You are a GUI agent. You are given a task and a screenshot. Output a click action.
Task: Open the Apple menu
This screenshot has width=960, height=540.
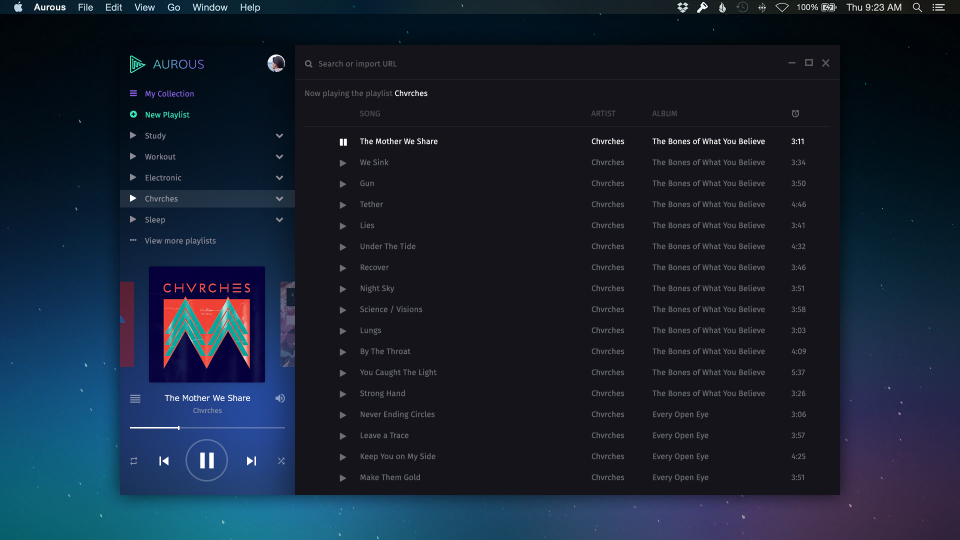coord(18,7)
